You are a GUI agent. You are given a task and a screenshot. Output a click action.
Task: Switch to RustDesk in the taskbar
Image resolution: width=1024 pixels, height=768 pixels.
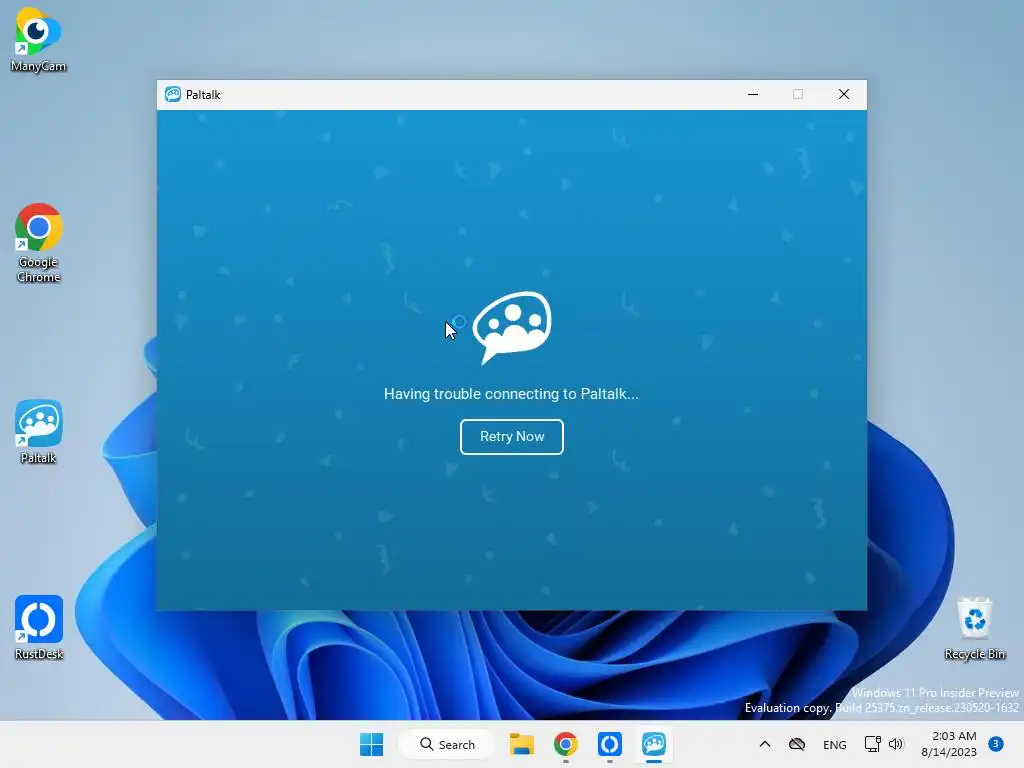(609, 744)
